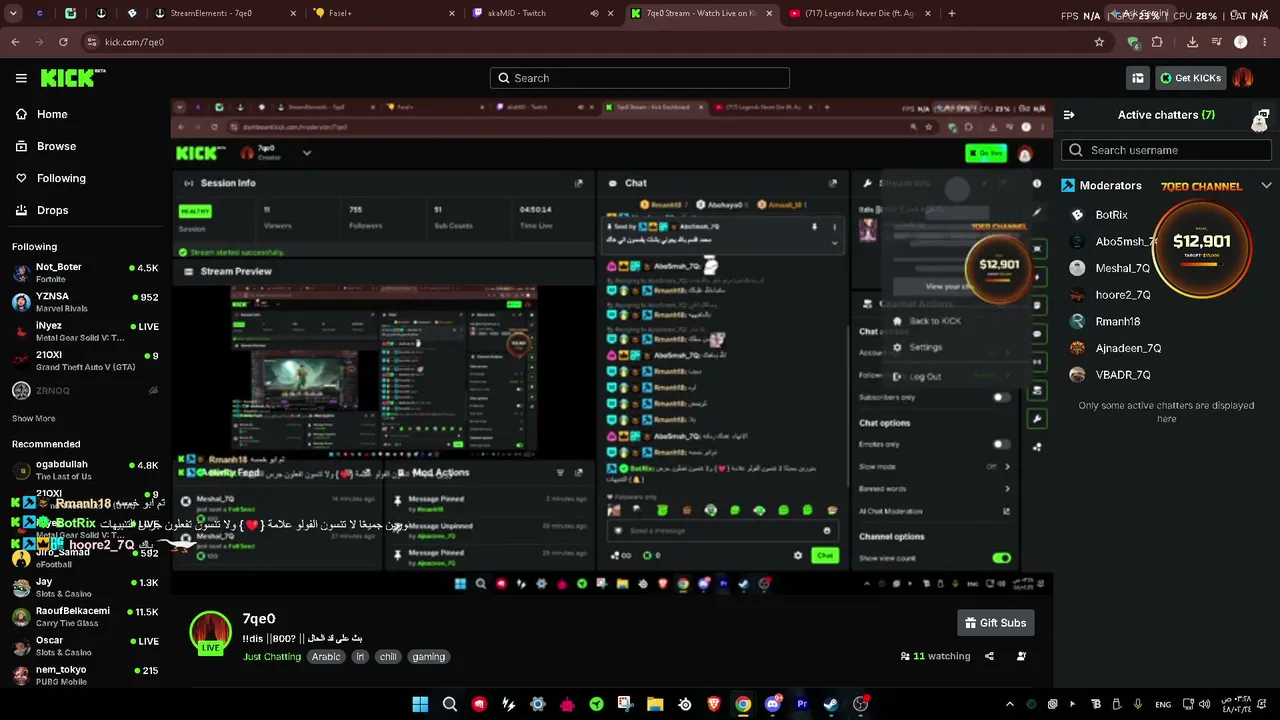1280x720 pixels.
Task: Collapse the Active chatters panel
Action: pyautogui.click(x=1069, y=115)
